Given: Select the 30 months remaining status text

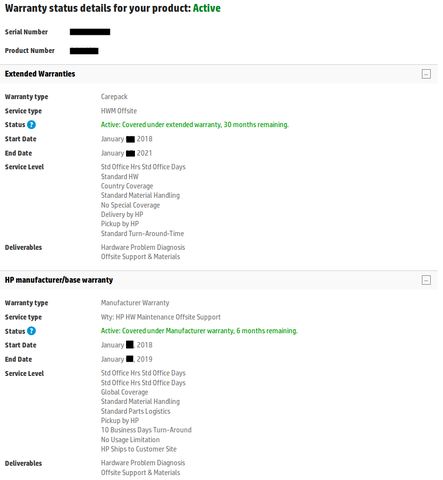Looking at the screenshot, I should tap(195, 125).
